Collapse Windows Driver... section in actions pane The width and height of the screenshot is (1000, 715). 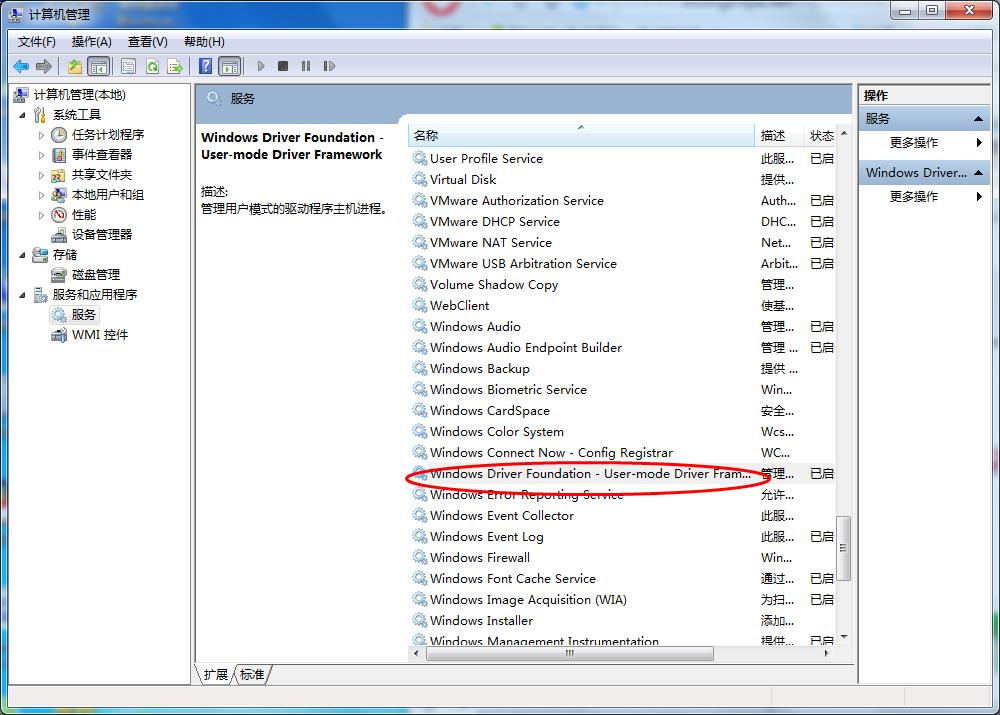pos(978,173)
